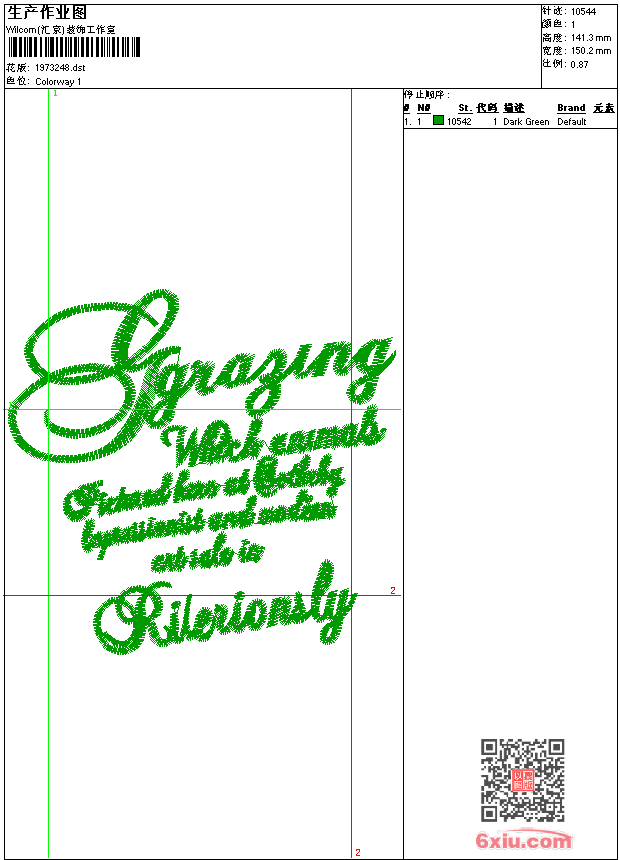Click the Wilcom studio name text

(x=61, y=30)
